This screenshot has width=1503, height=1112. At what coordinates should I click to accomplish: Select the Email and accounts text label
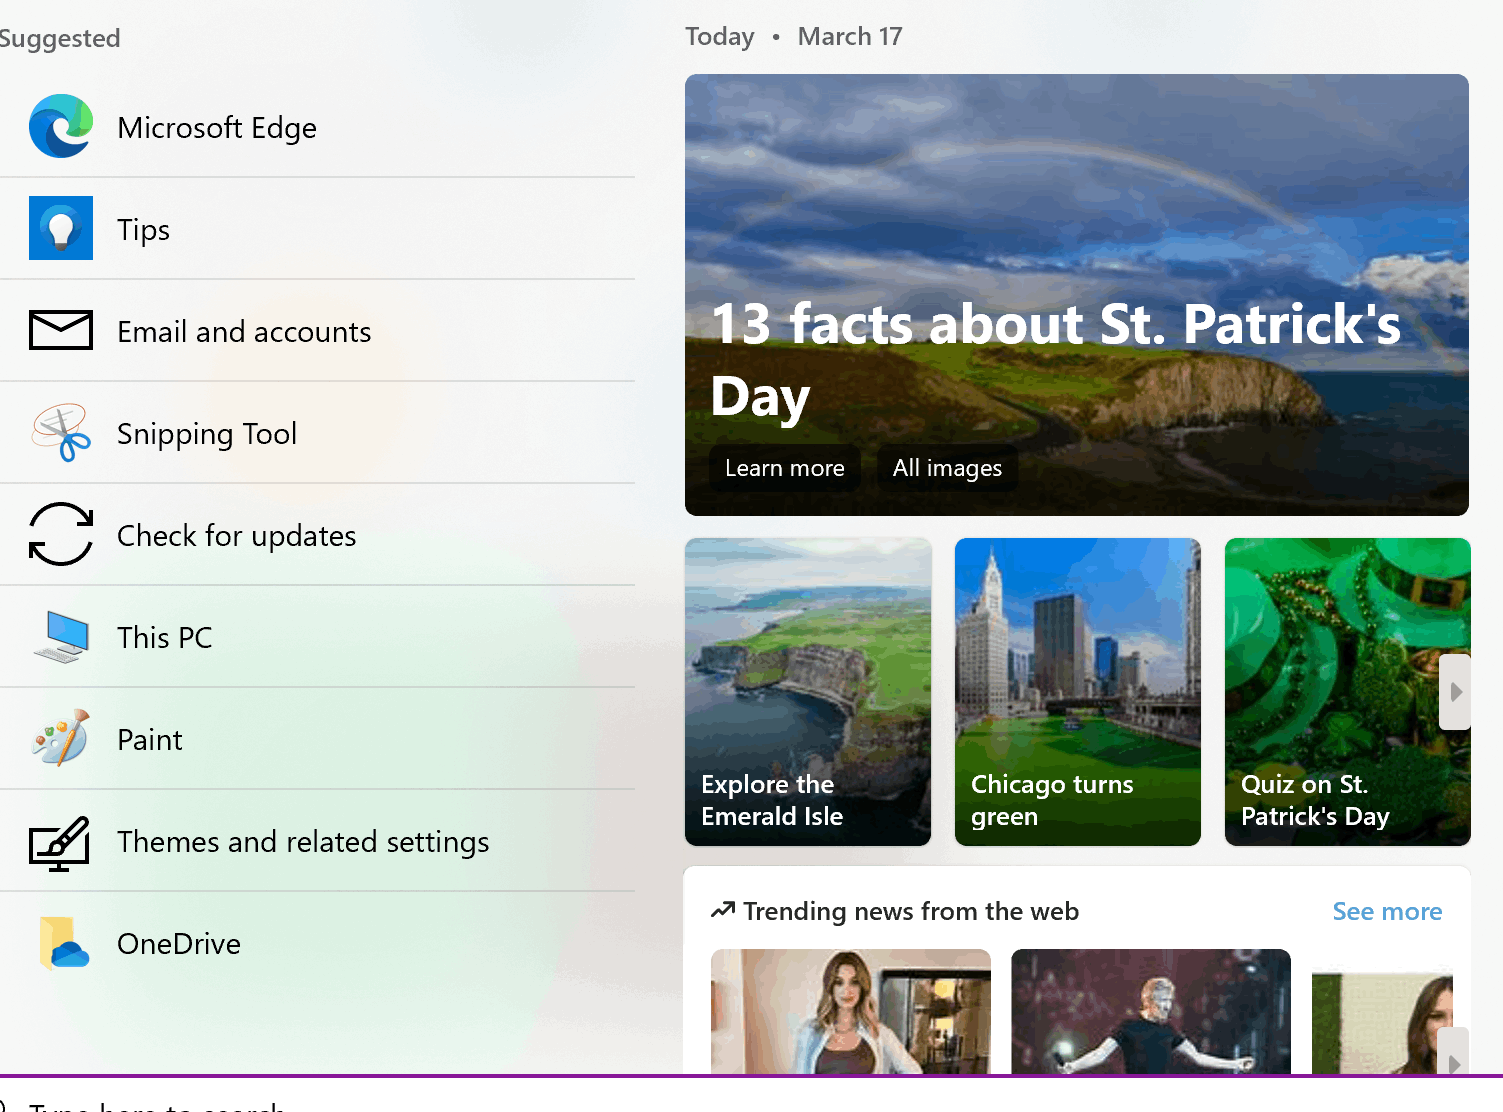[x=244, y=332]
